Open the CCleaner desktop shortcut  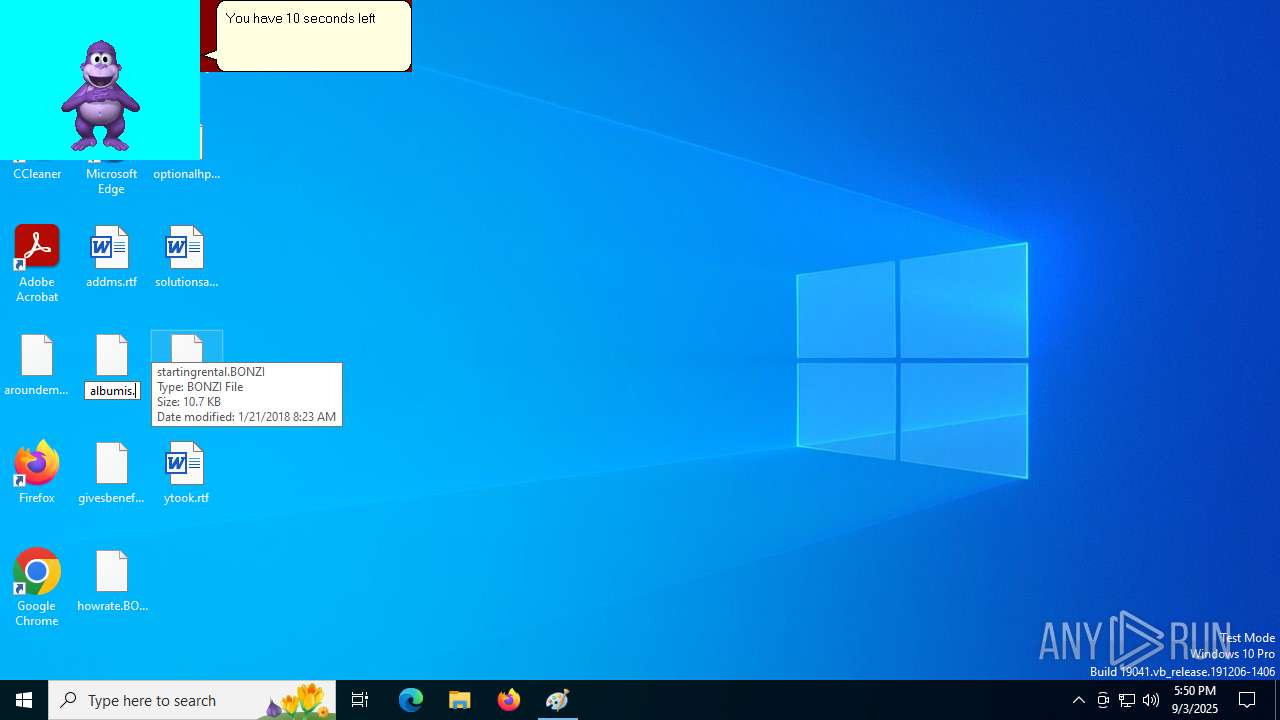37,173
